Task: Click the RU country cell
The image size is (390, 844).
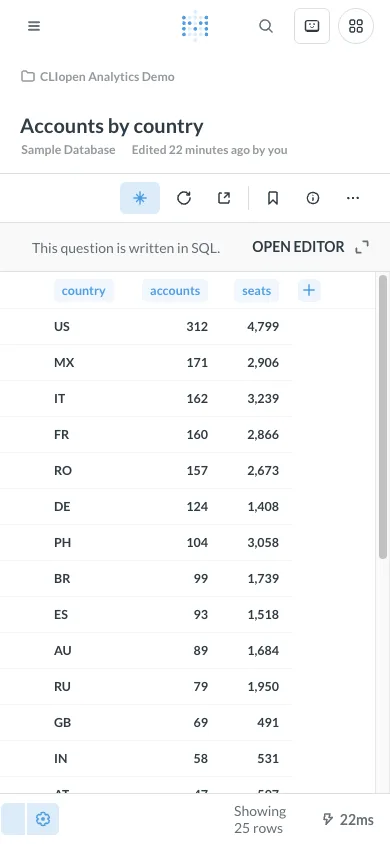Action: coord(62,686)
